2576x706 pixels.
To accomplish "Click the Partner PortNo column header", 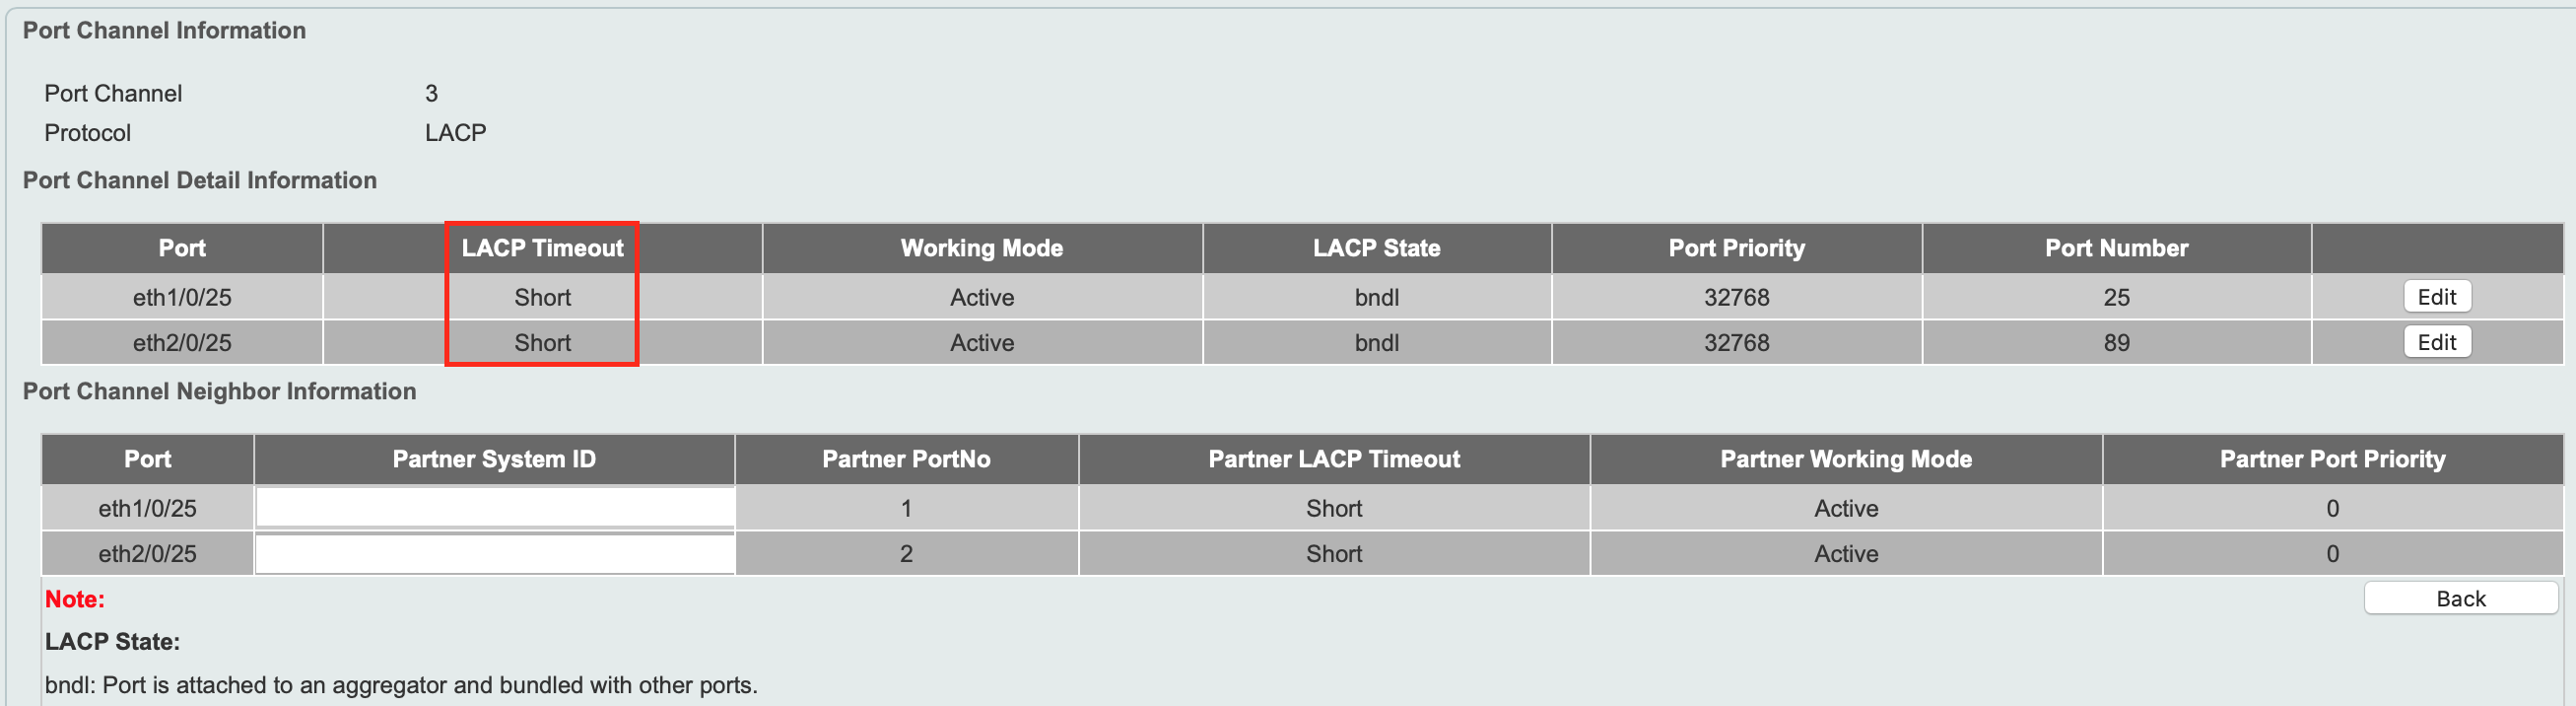I will pos(906,459).
